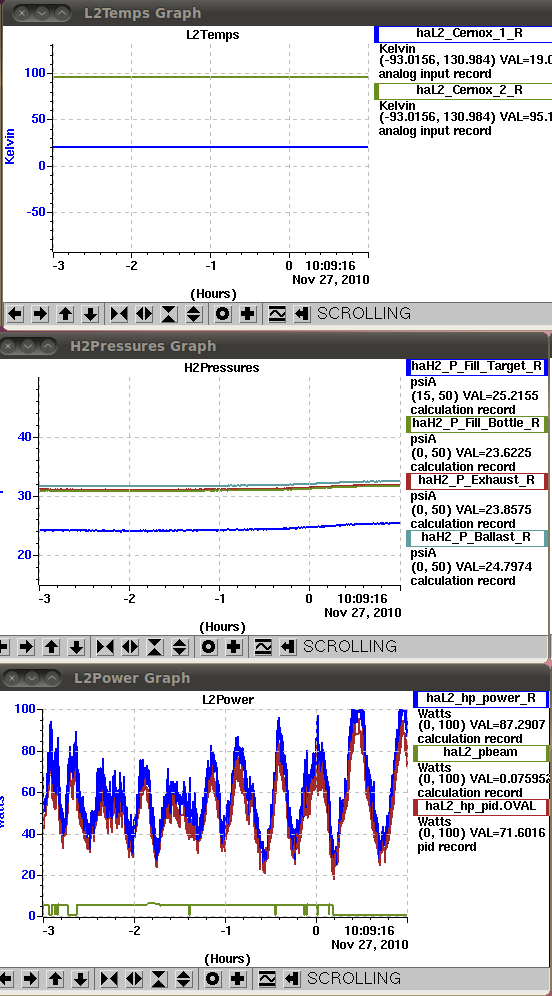Zoom in horizontally on H2Pressures graph
This screenshot has width=552, height=996.
click(105, 647)
